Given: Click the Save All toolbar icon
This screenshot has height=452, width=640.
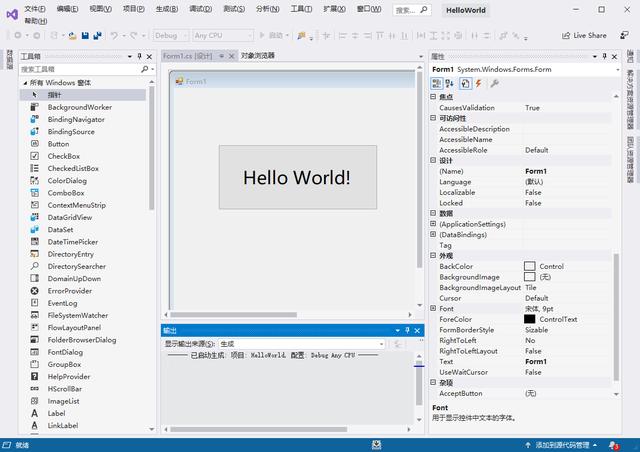Looking at the screenshot, I should [97, 35].
